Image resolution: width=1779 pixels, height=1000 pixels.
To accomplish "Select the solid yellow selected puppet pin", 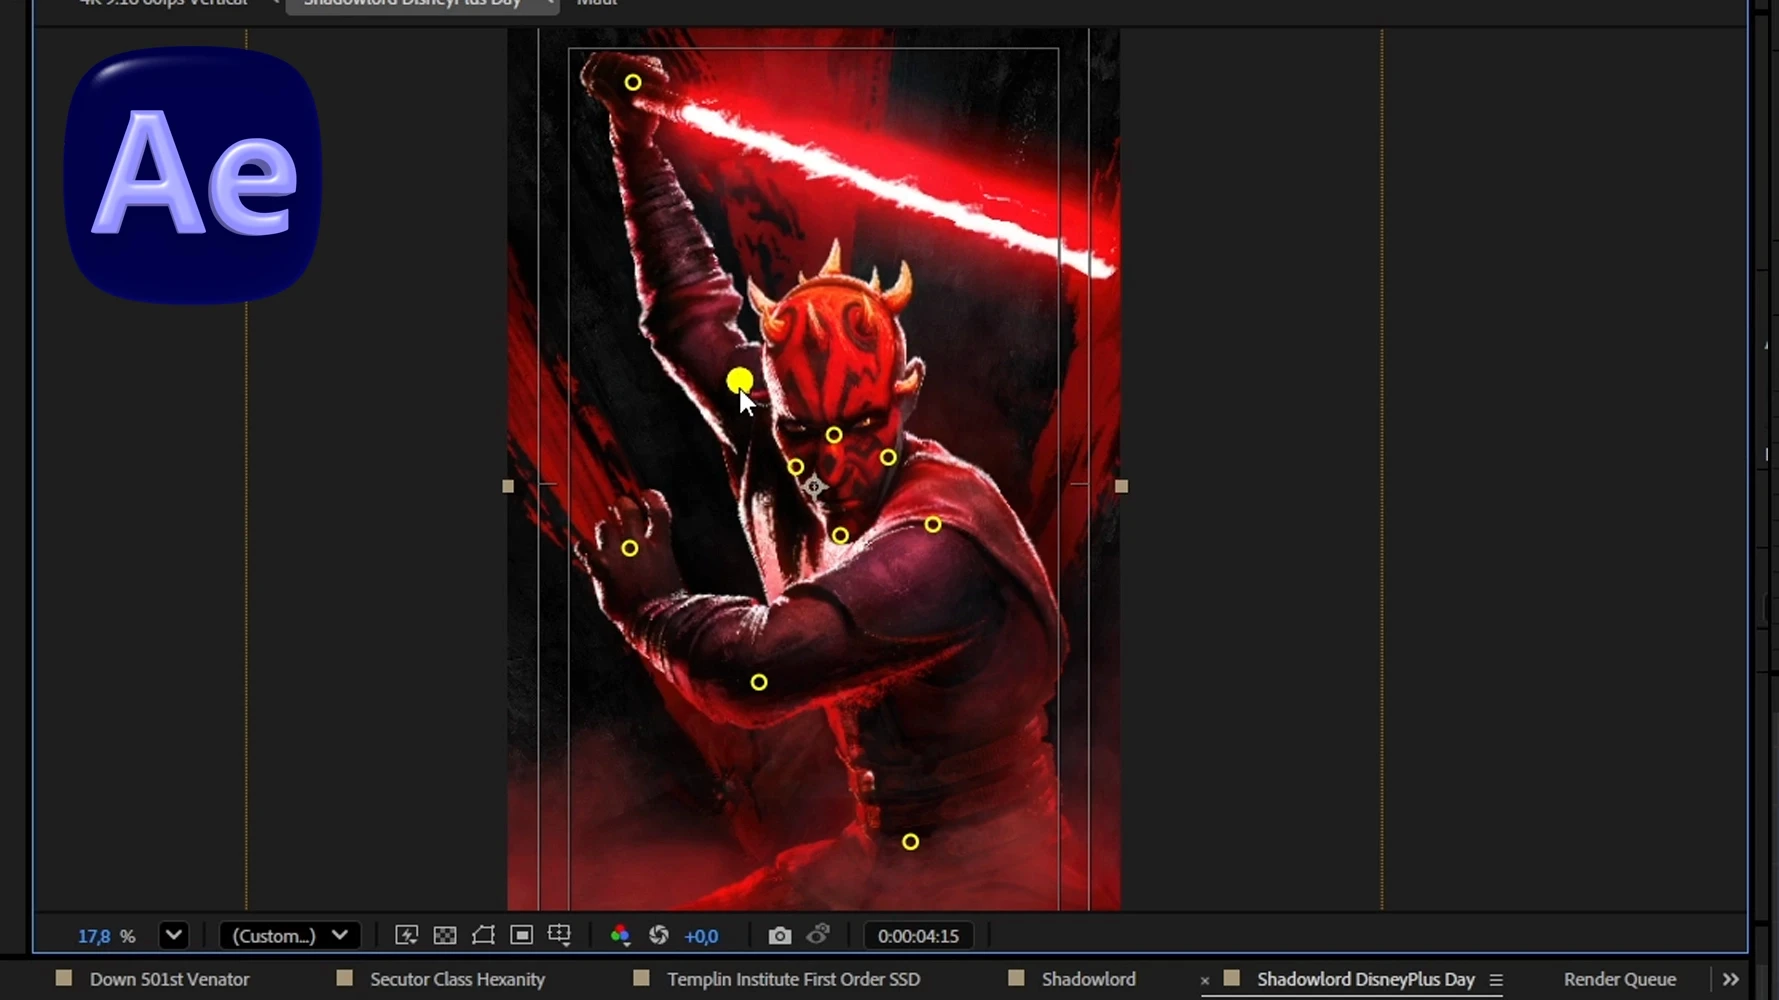I will click(740, 380).
